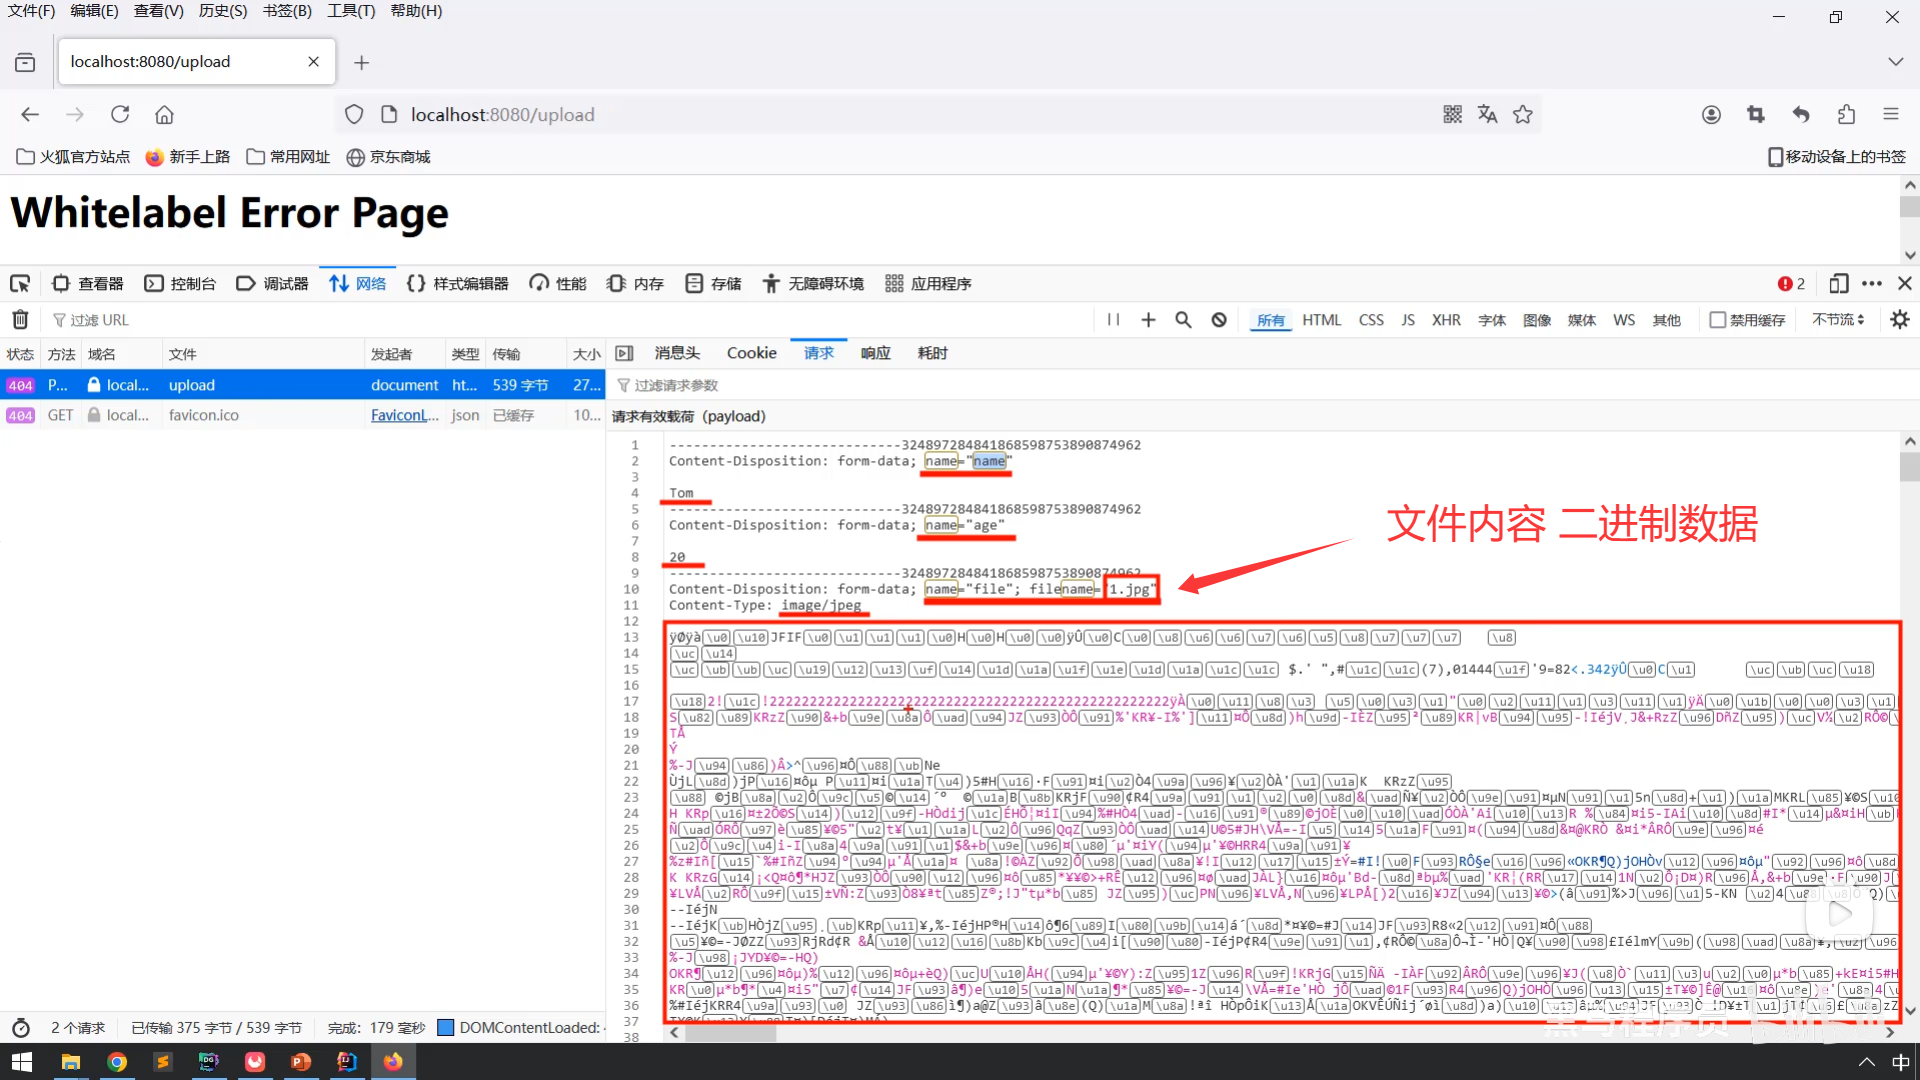The height and width of the screenshot is (1080, 1920).
Task: Select the XHR filter button
Action: (1446, 320)
